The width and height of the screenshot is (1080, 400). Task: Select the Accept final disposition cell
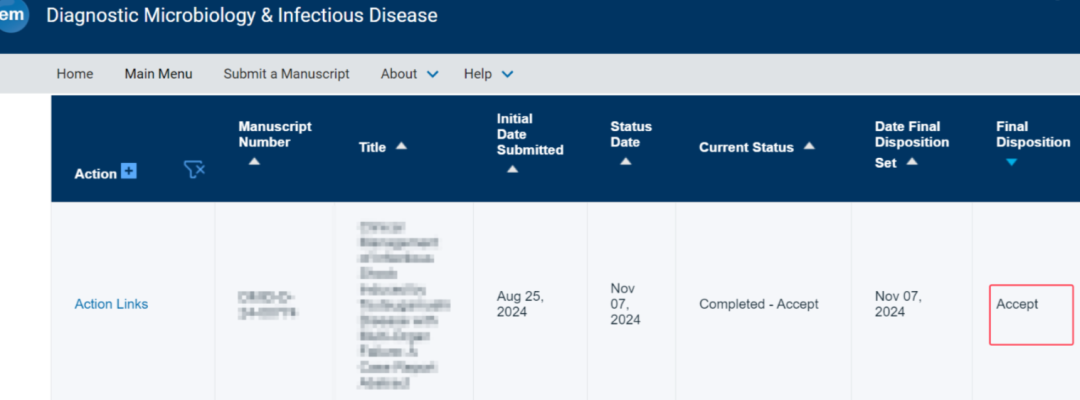(1031, 314)
